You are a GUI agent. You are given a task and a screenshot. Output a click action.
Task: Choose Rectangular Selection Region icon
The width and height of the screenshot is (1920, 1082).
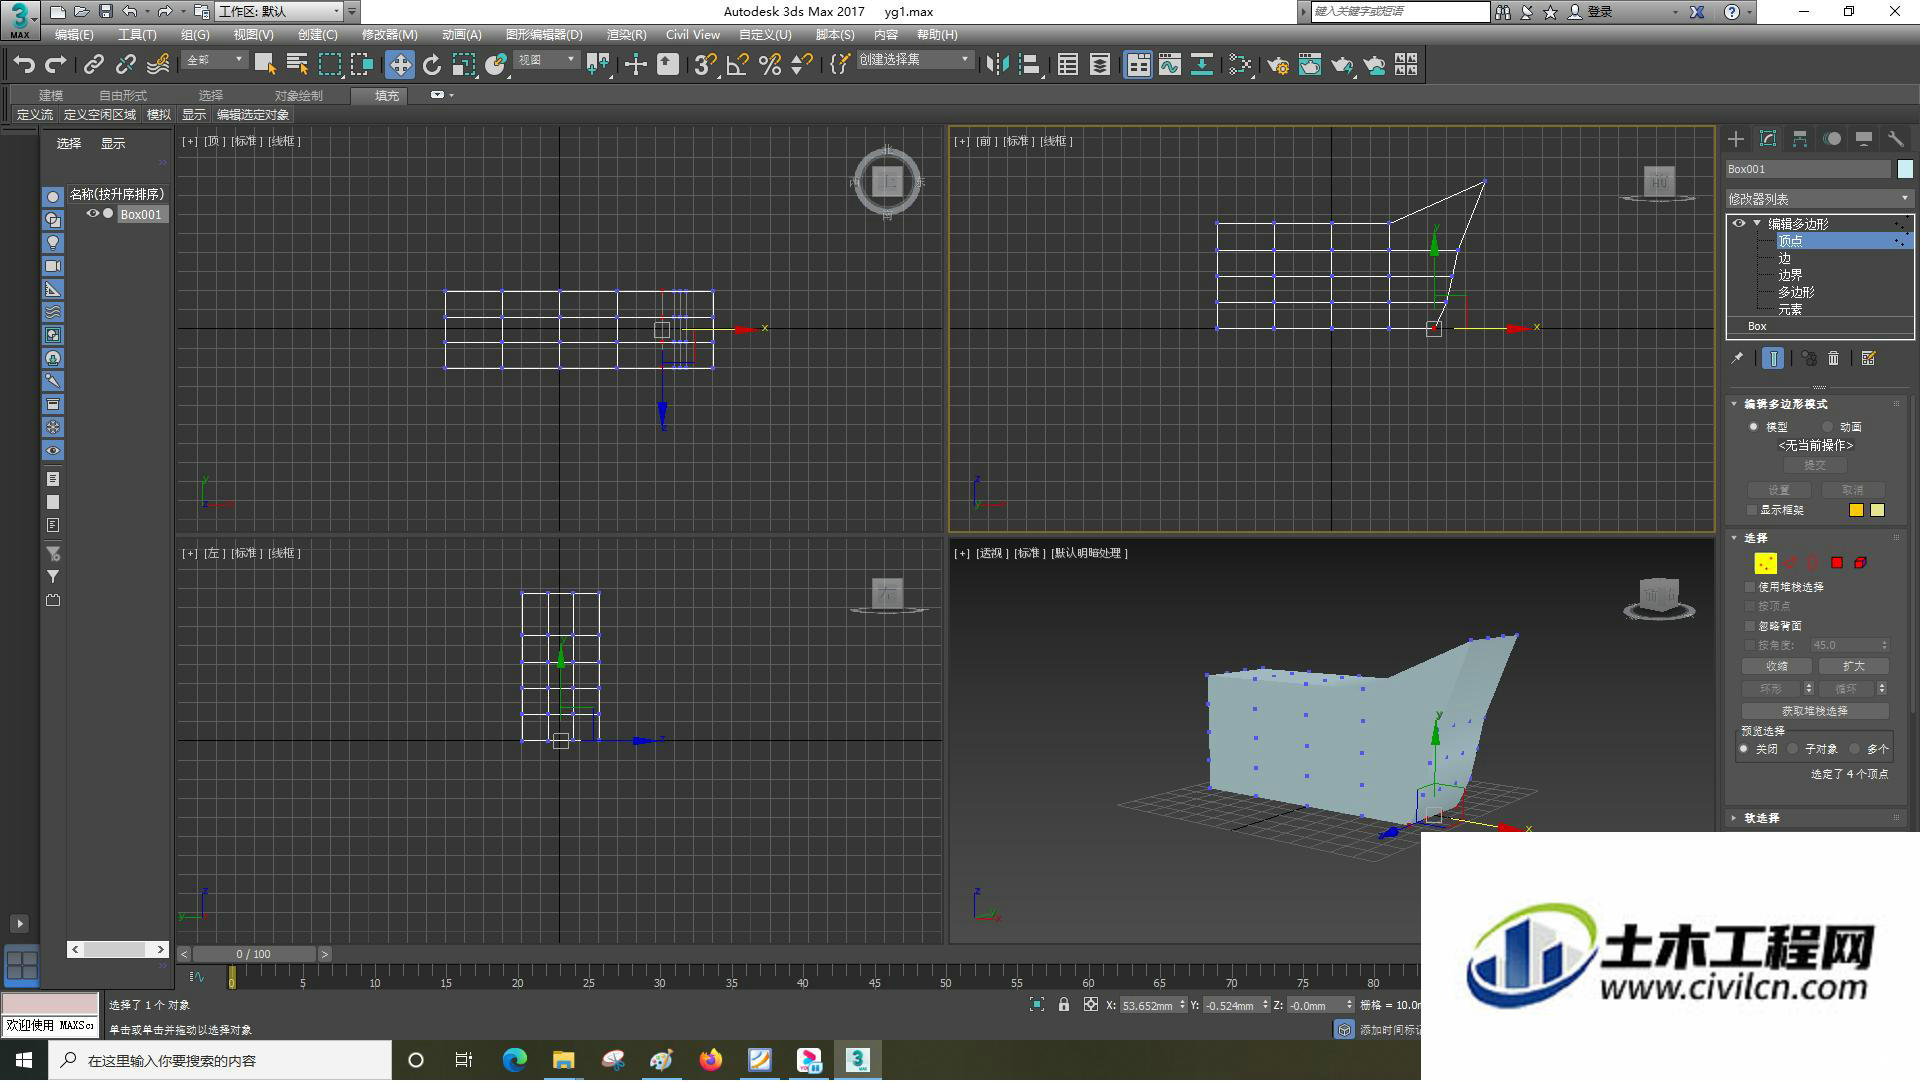click(x=330, y=65)
